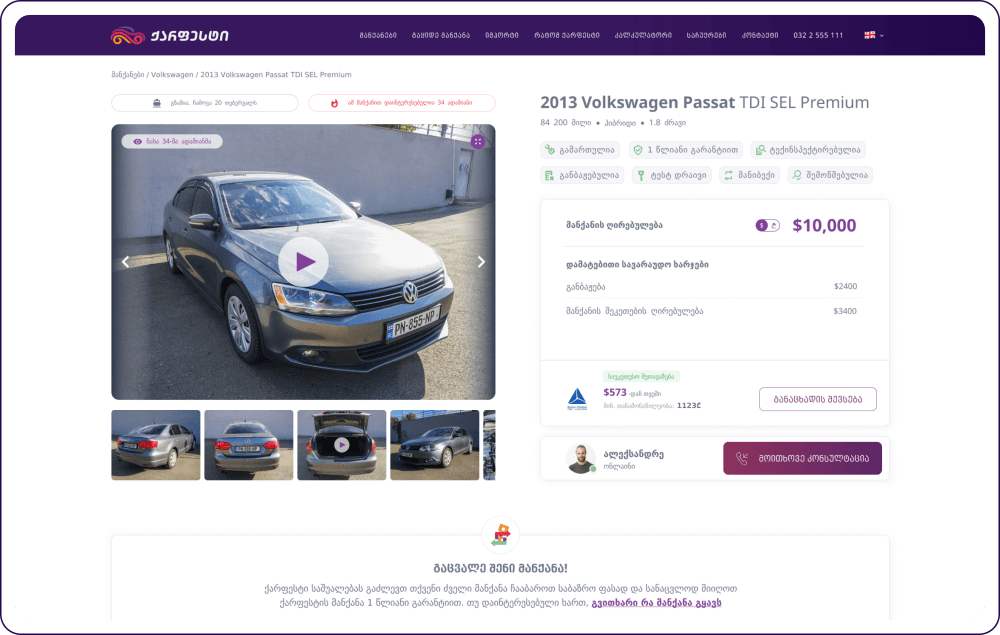Click the 032 2 555 111 phone number
1000x635 pixels.
point(818,36)
